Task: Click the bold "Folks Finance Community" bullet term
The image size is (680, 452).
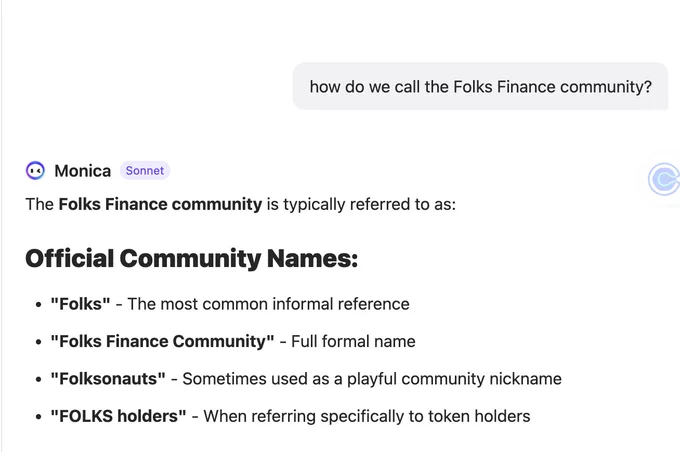Action: pyautogui.click(x=162, y=341)
